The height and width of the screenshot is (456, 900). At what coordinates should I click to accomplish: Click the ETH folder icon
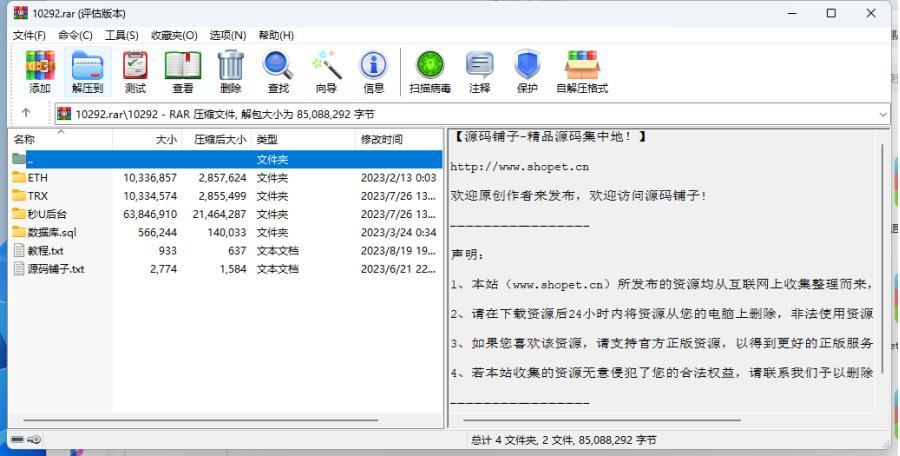coord(19,177)
